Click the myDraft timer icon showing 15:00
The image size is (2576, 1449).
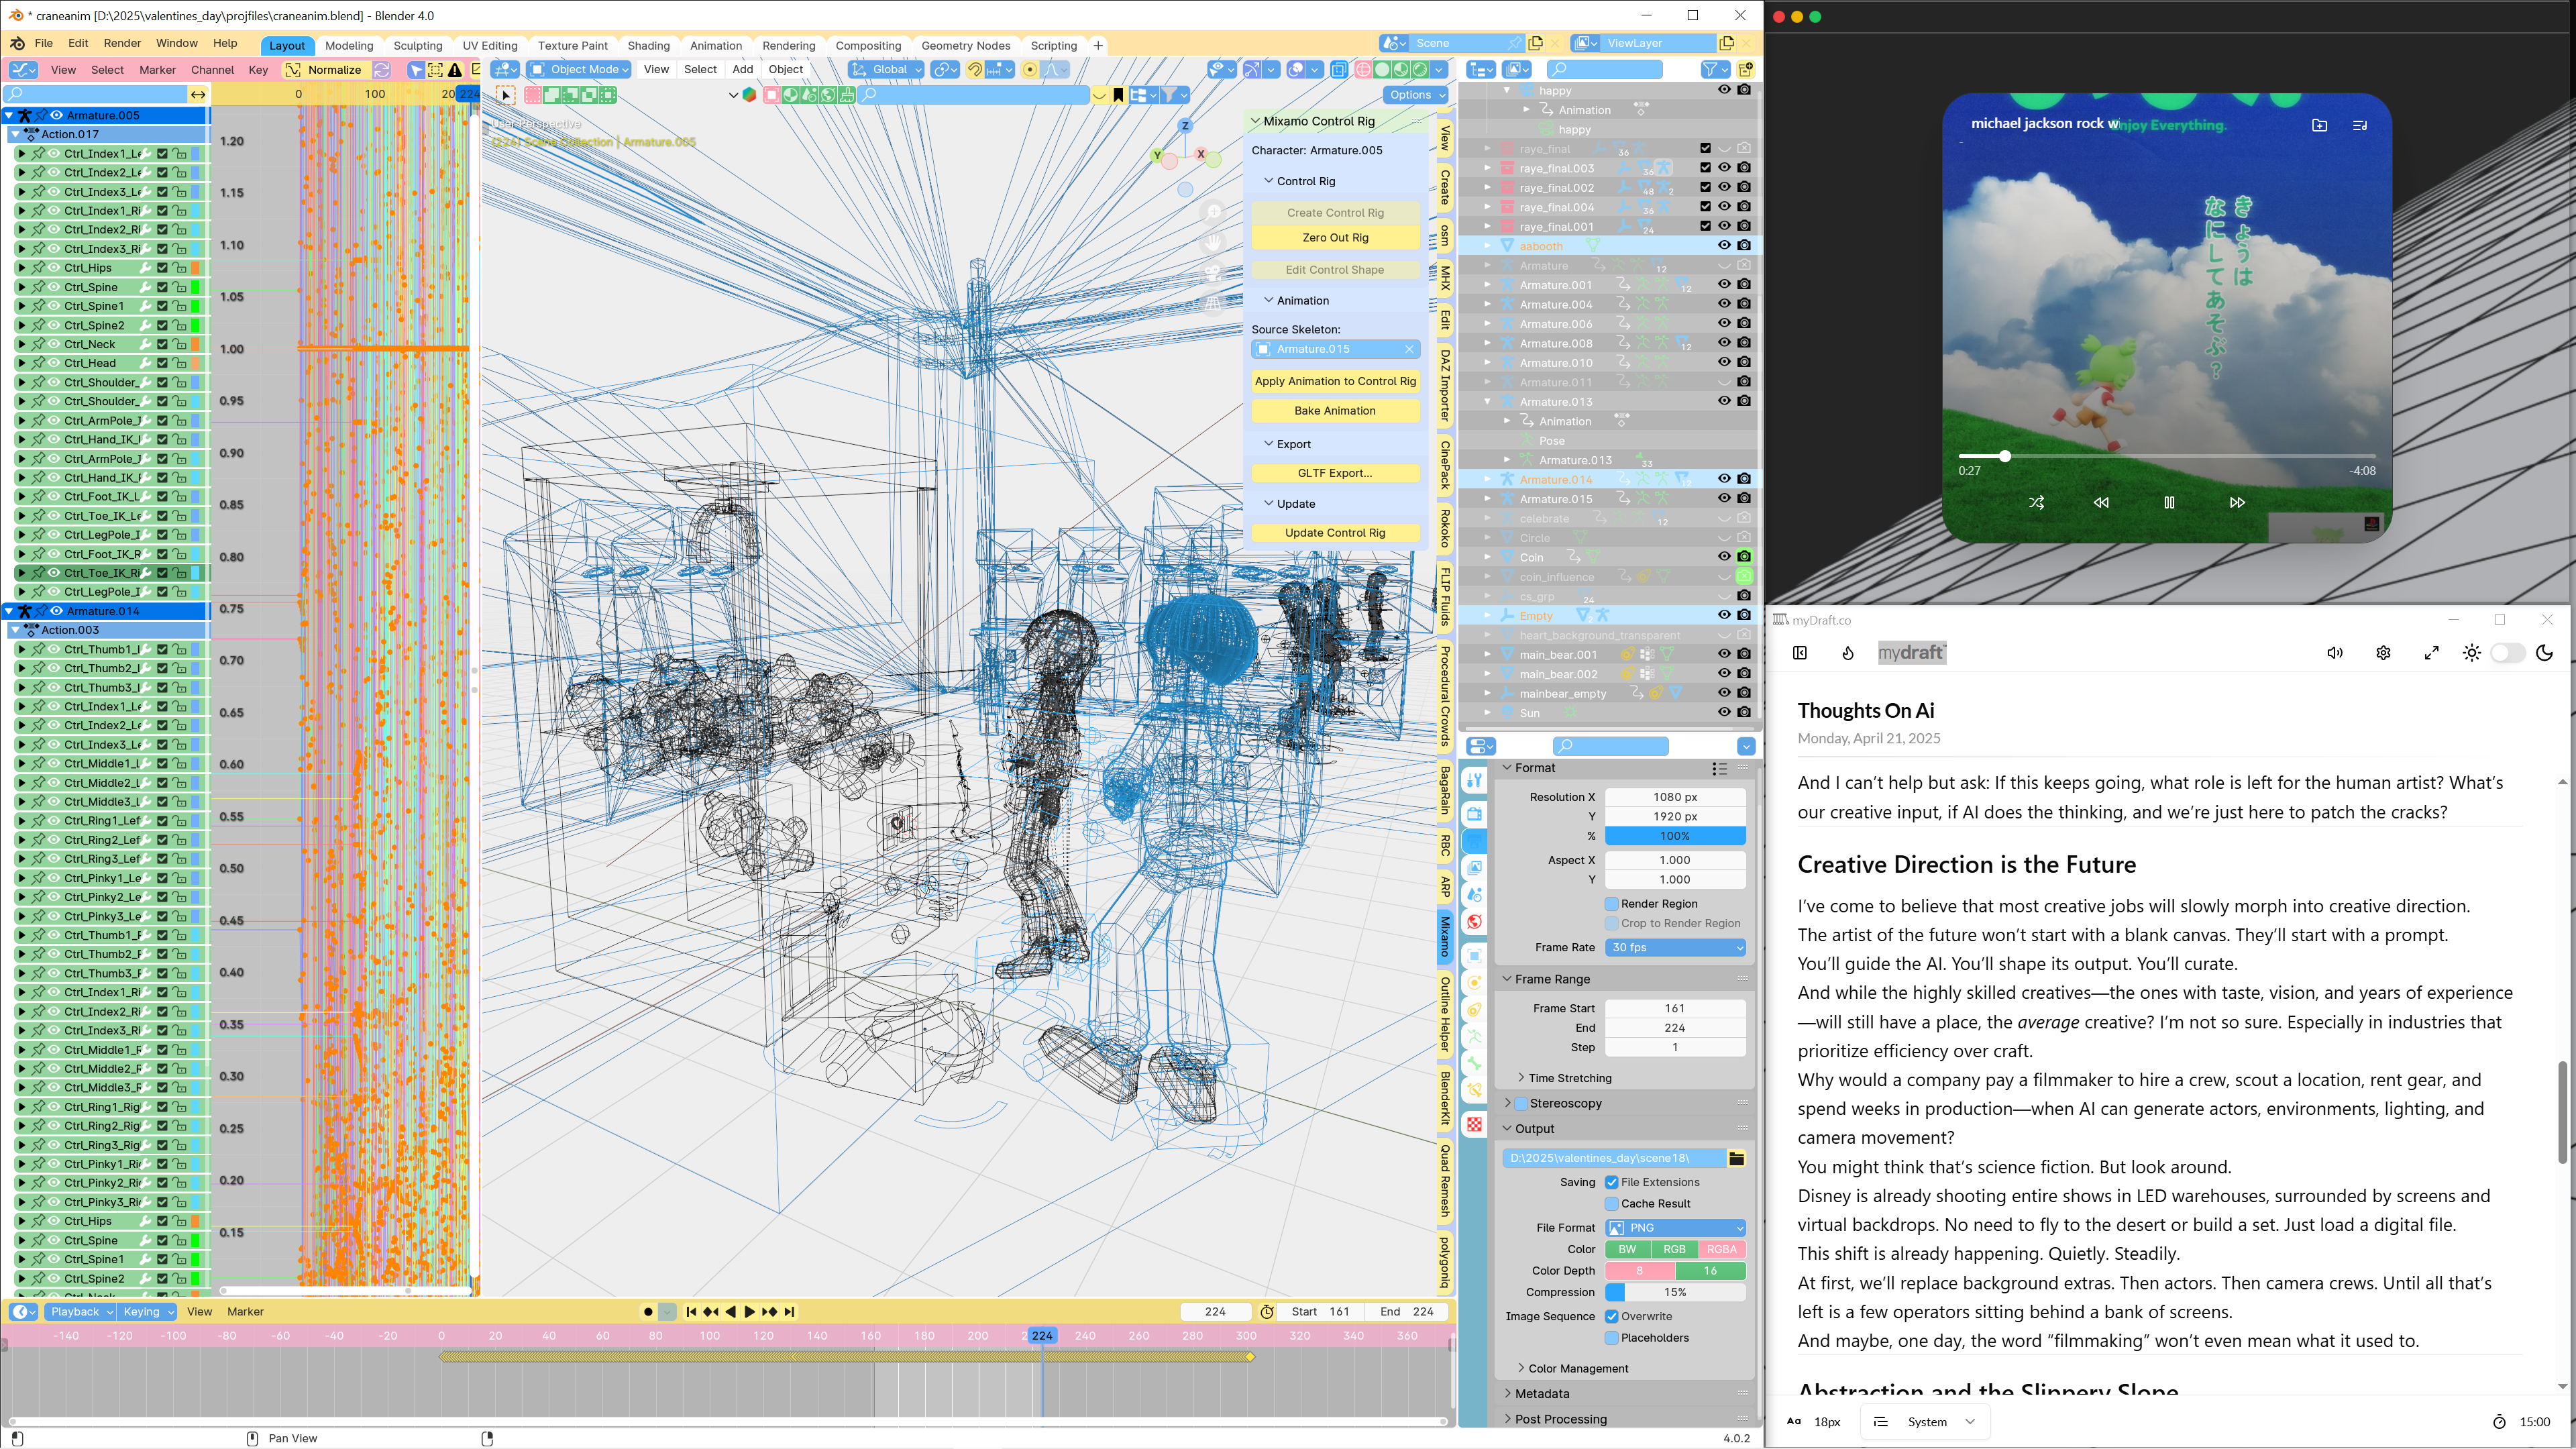coord(2499,1421)
